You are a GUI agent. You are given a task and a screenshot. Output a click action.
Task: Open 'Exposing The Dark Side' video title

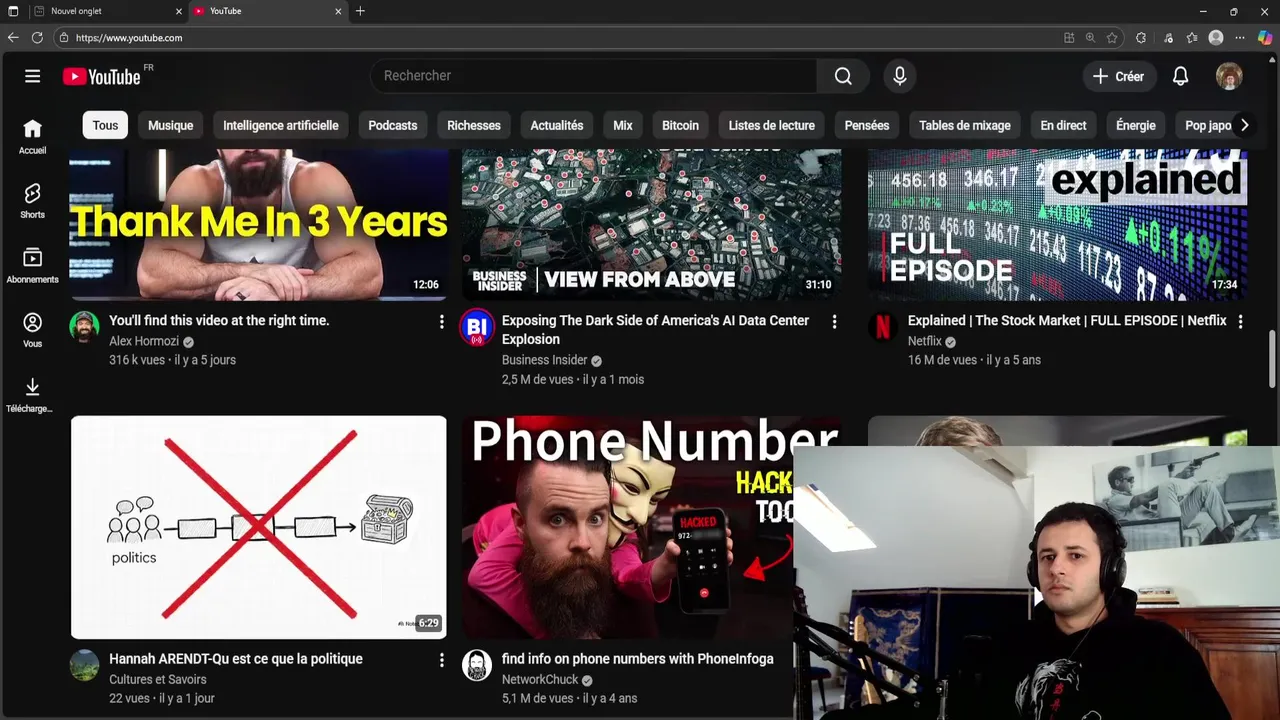(x=655, y=330)
